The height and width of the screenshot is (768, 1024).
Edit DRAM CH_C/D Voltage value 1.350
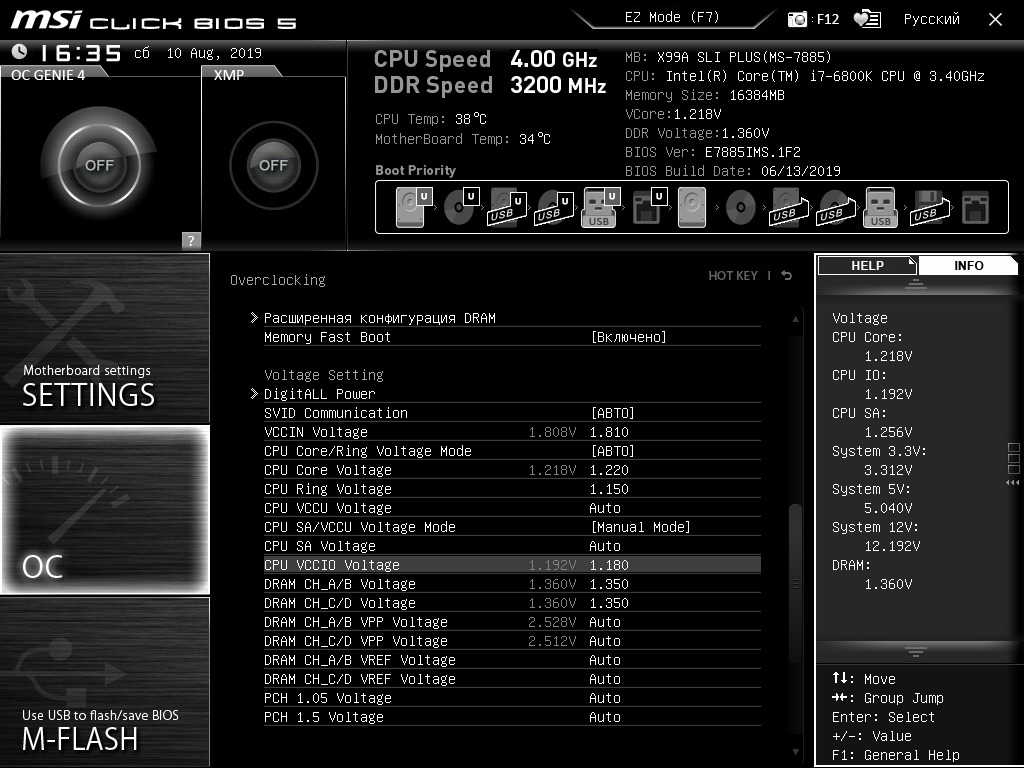pyautogui.click(x=609, y=602)
